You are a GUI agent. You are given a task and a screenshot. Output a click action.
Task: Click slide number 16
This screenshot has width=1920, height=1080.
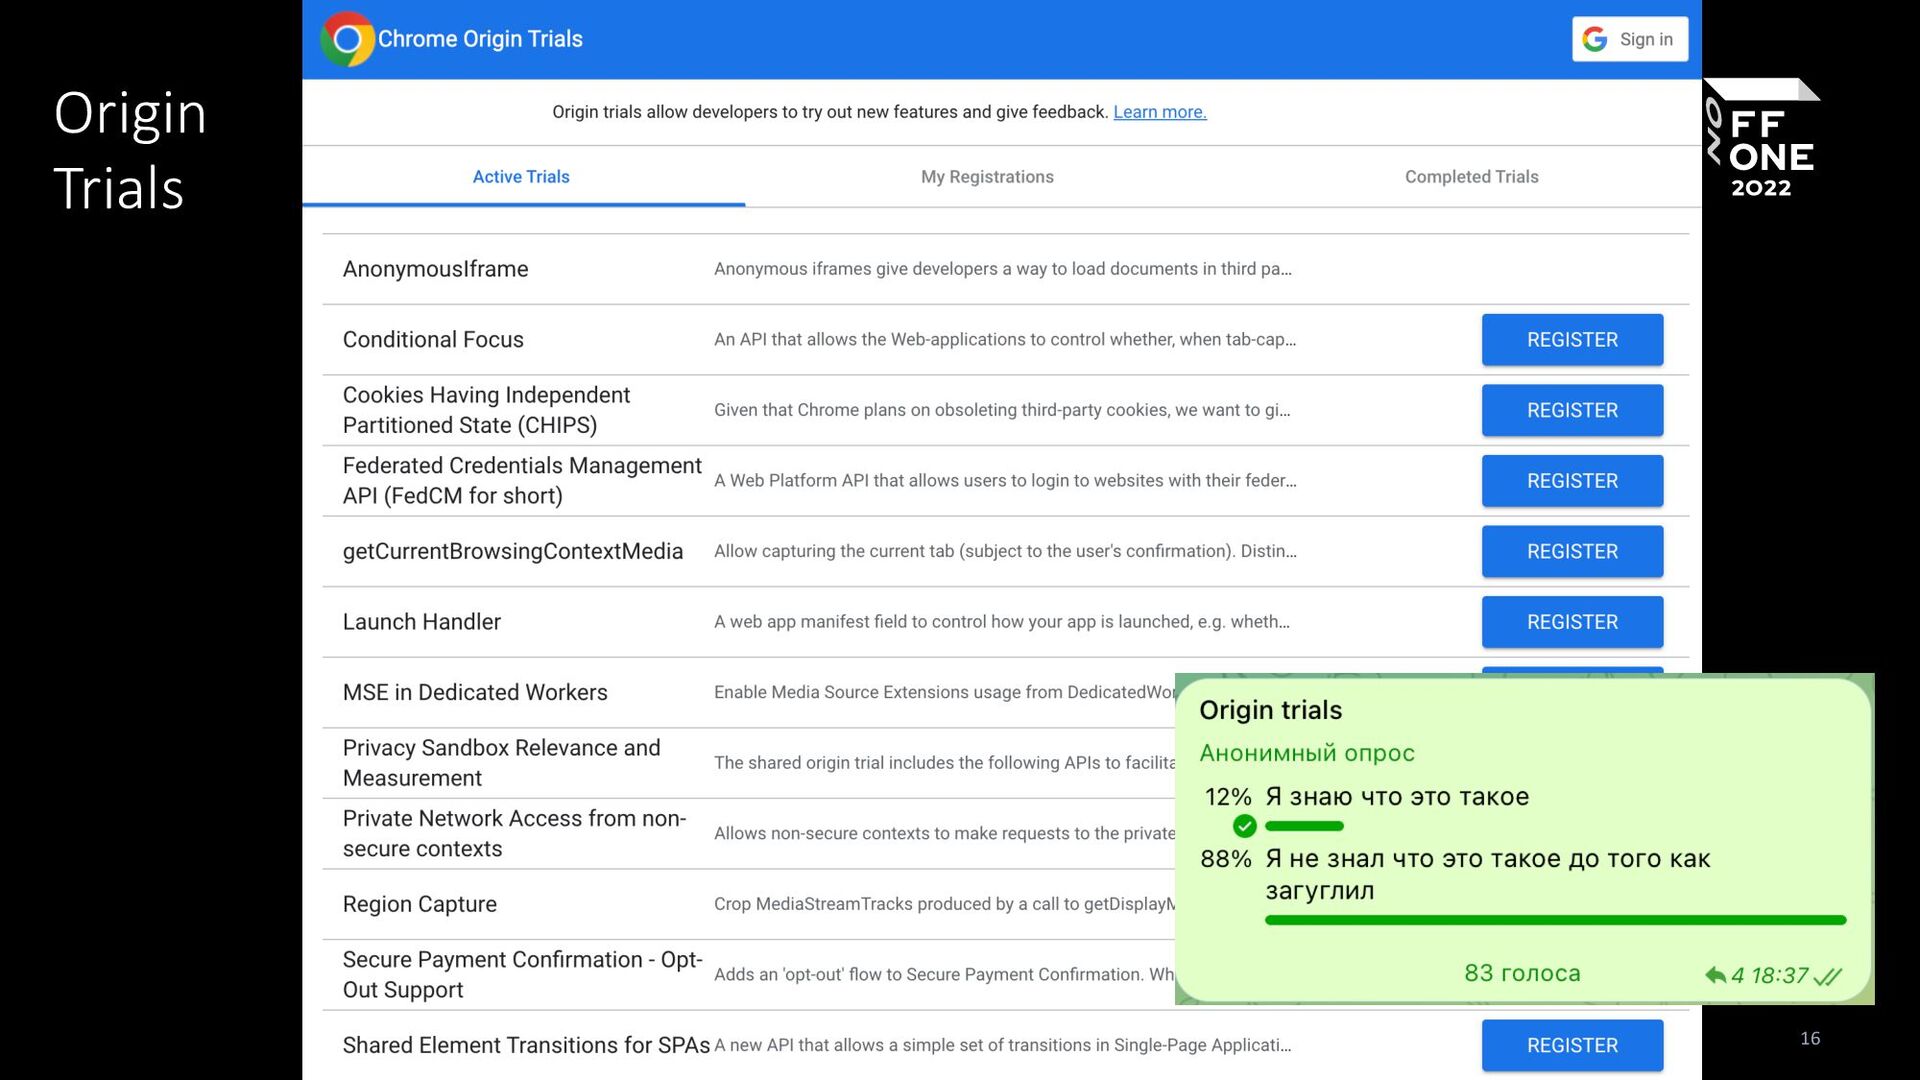point(1810,1039)
